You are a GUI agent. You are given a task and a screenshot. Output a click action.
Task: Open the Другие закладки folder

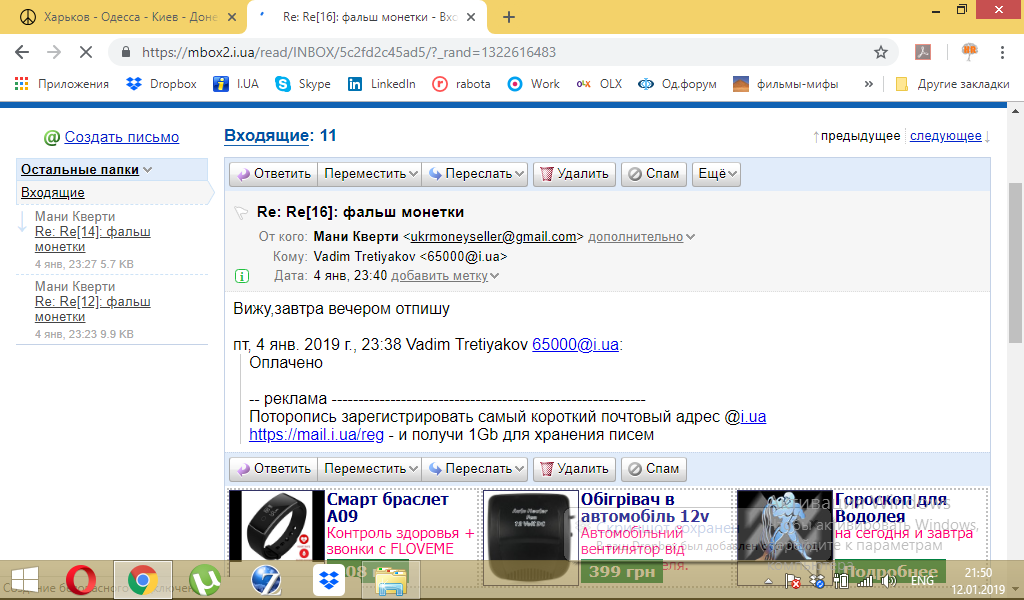[952, 84]
